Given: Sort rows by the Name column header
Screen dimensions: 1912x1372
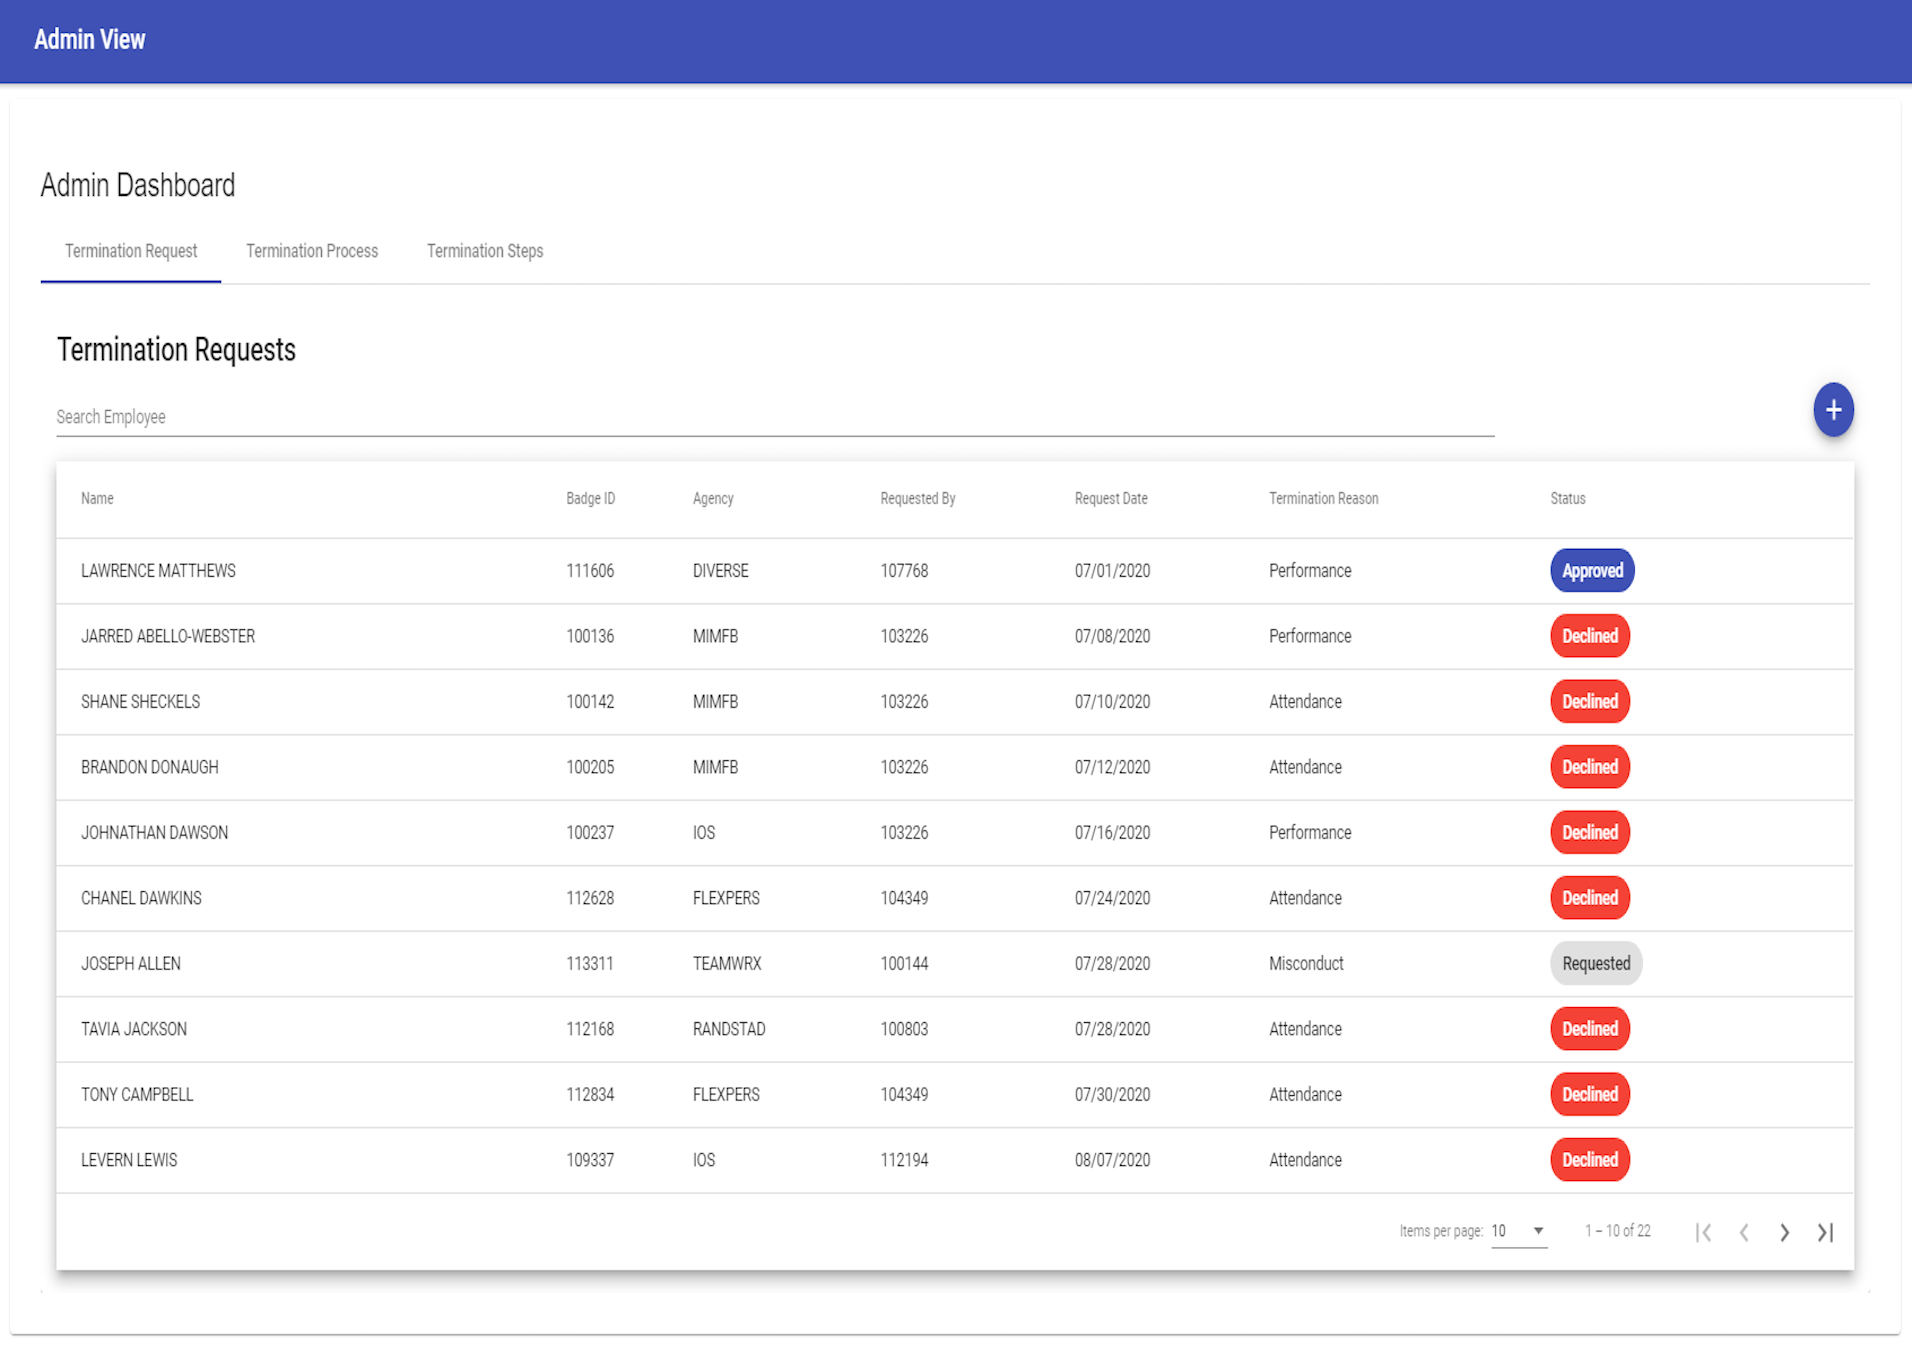Looking at the screenshot, I should coord(96,498).
